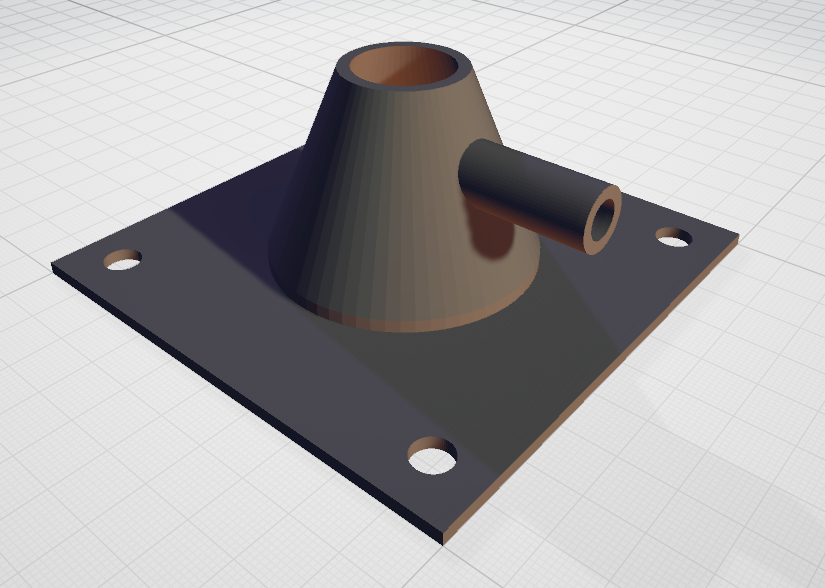This screenshot has width=825, height=588.
Task: Click the side tube's open end hole
Action: (x=603, y=219)
